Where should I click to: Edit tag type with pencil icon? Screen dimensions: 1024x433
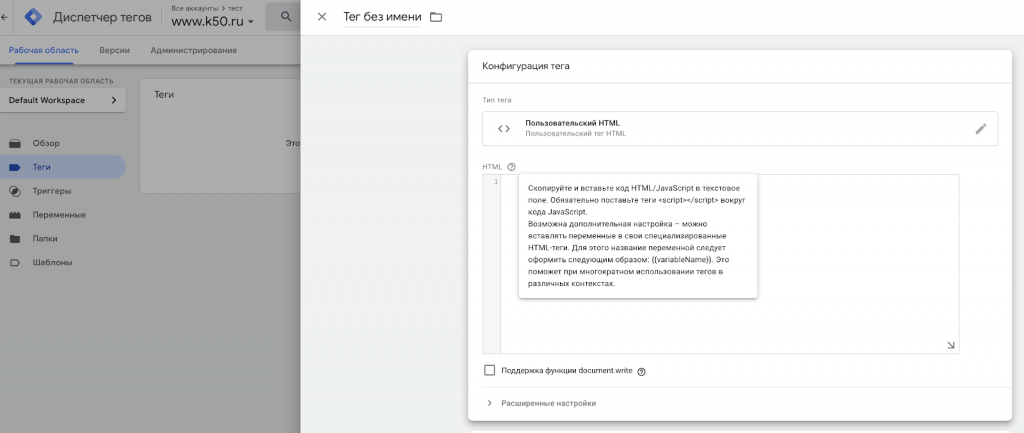coord(981,129)
